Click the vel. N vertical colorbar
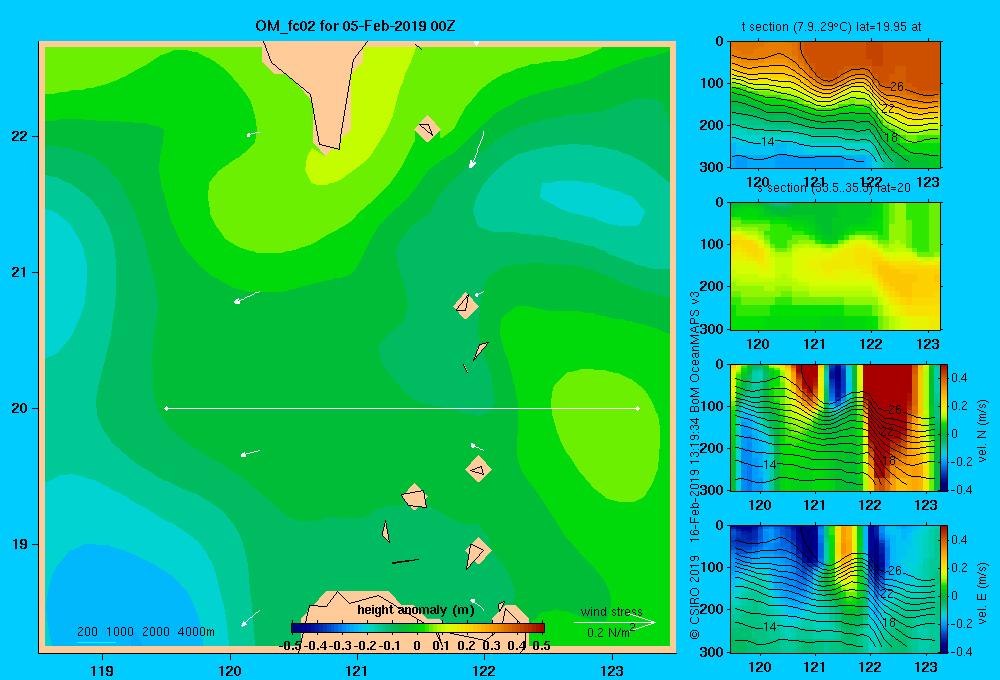1000x680 pixels. [944, 427]
